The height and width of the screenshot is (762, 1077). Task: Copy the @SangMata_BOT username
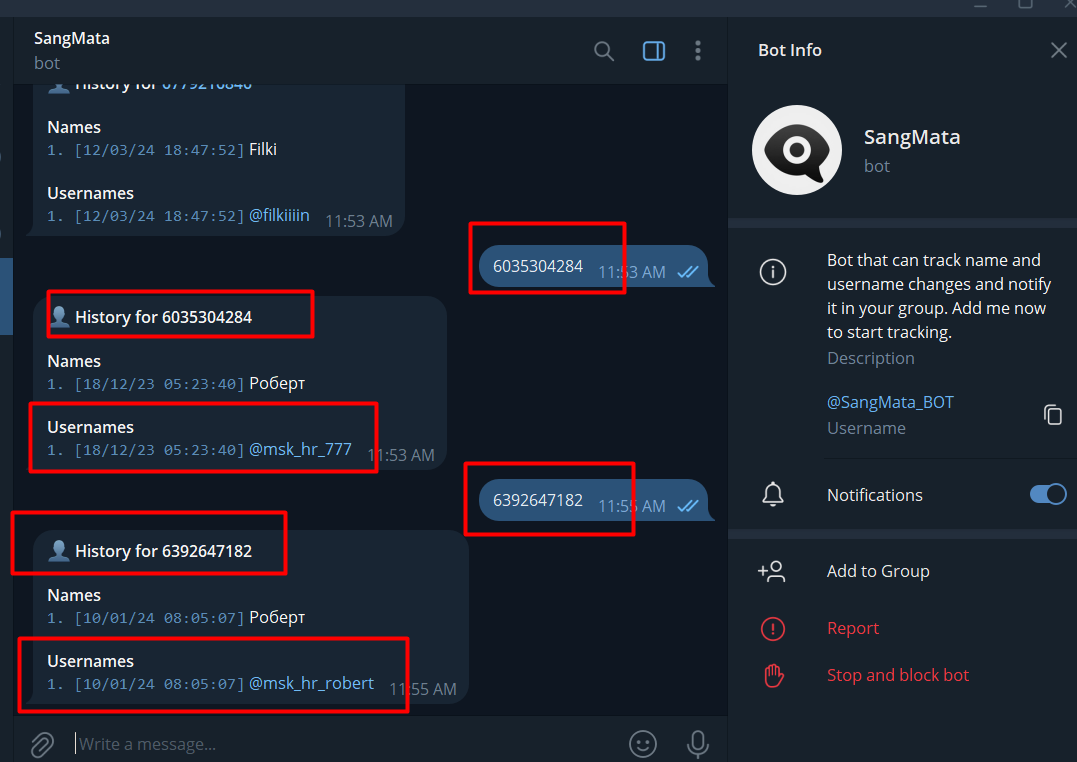pos(1052,415)
